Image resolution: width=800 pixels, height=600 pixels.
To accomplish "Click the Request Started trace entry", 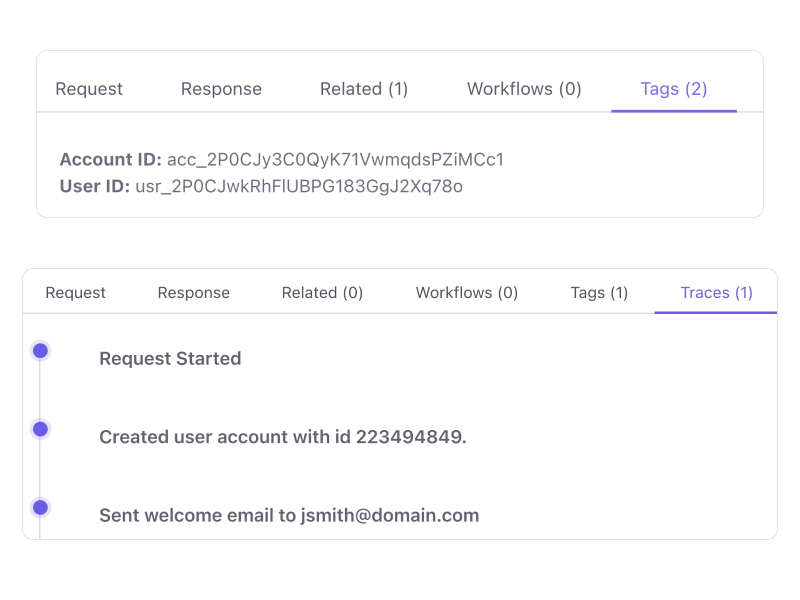I will 170,358.
